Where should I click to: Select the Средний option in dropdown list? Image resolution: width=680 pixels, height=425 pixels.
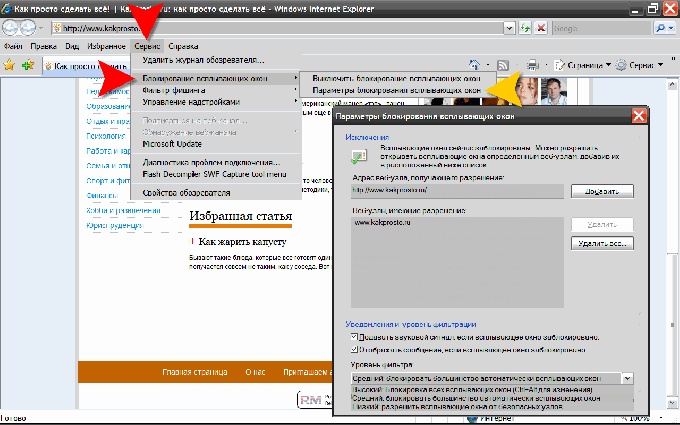pyautogui.click(x=491, y=398)
